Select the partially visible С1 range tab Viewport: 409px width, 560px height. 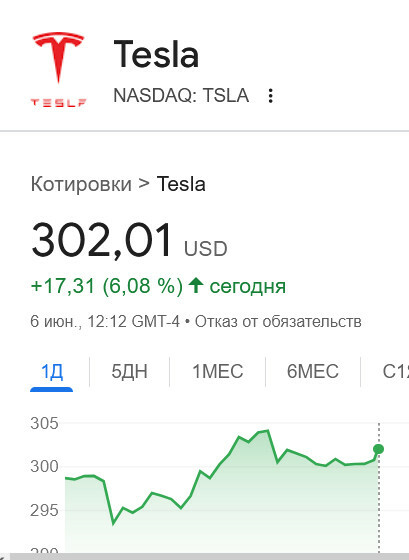tap(395, 371)
